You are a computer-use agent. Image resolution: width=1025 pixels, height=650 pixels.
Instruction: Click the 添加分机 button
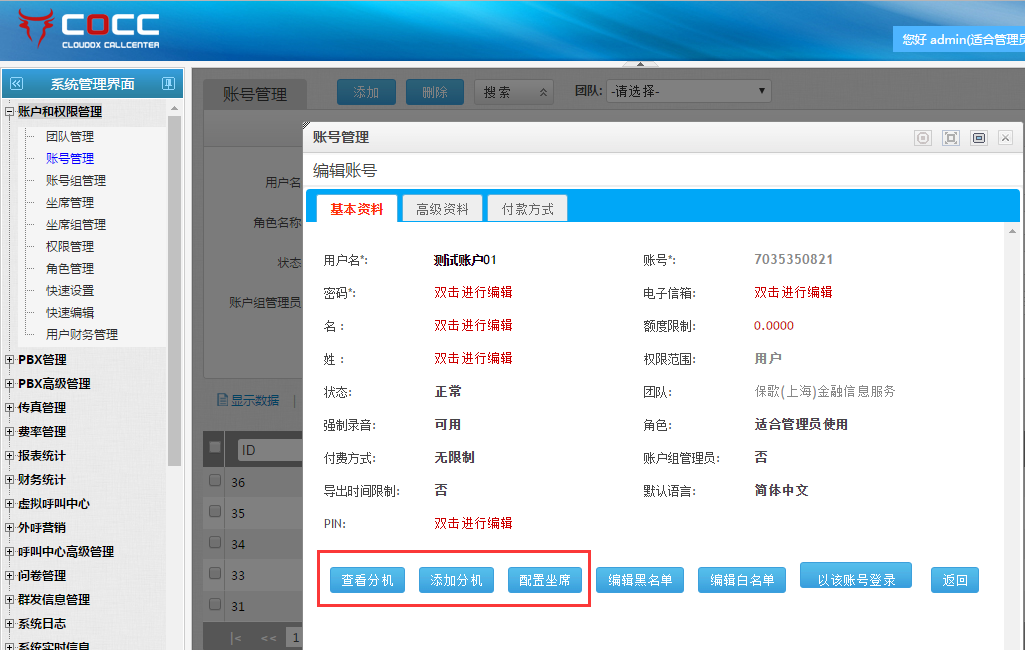point(456,580)
